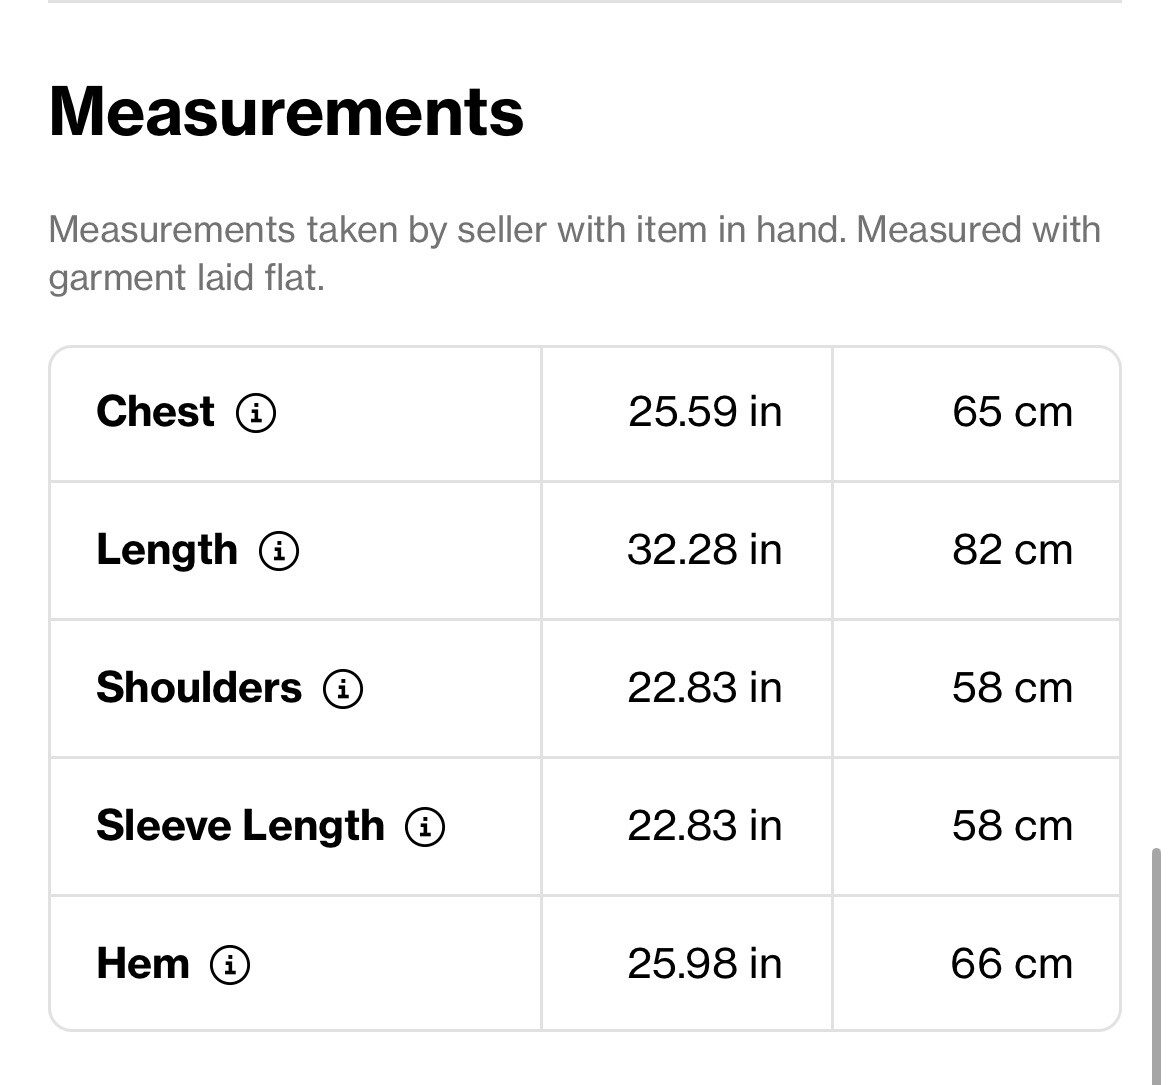Open the Chest info icon

point(256,413)
